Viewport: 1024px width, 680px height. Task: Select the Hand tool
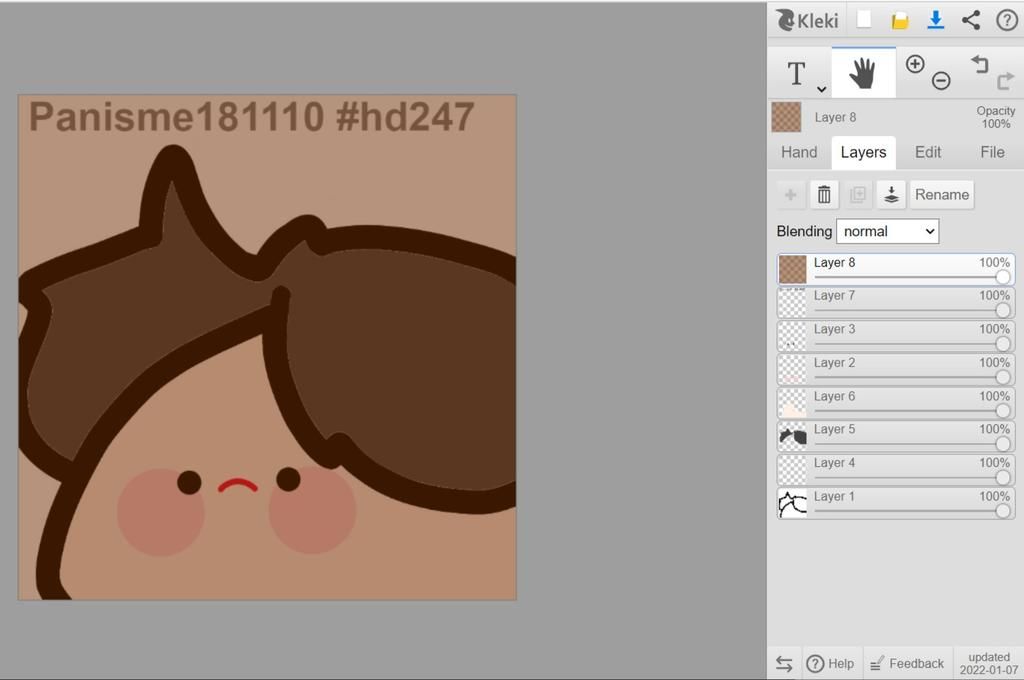pyautogui.click(x=863, y=73)
